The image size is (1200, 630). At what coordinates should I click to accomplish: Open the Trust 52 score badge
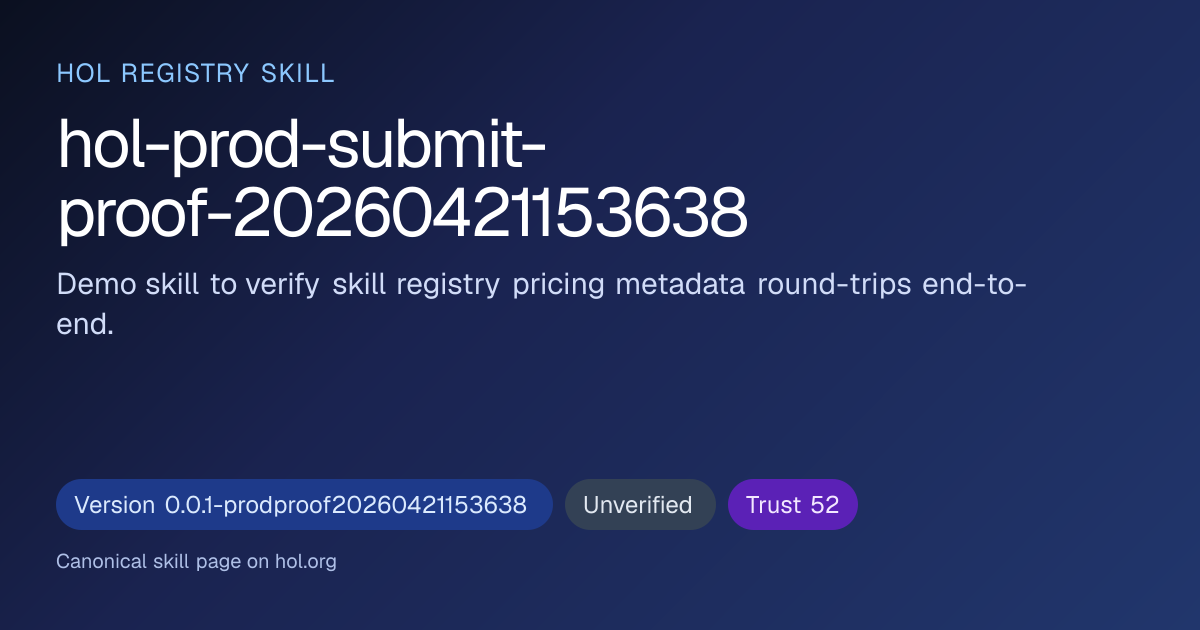[792, 505]
